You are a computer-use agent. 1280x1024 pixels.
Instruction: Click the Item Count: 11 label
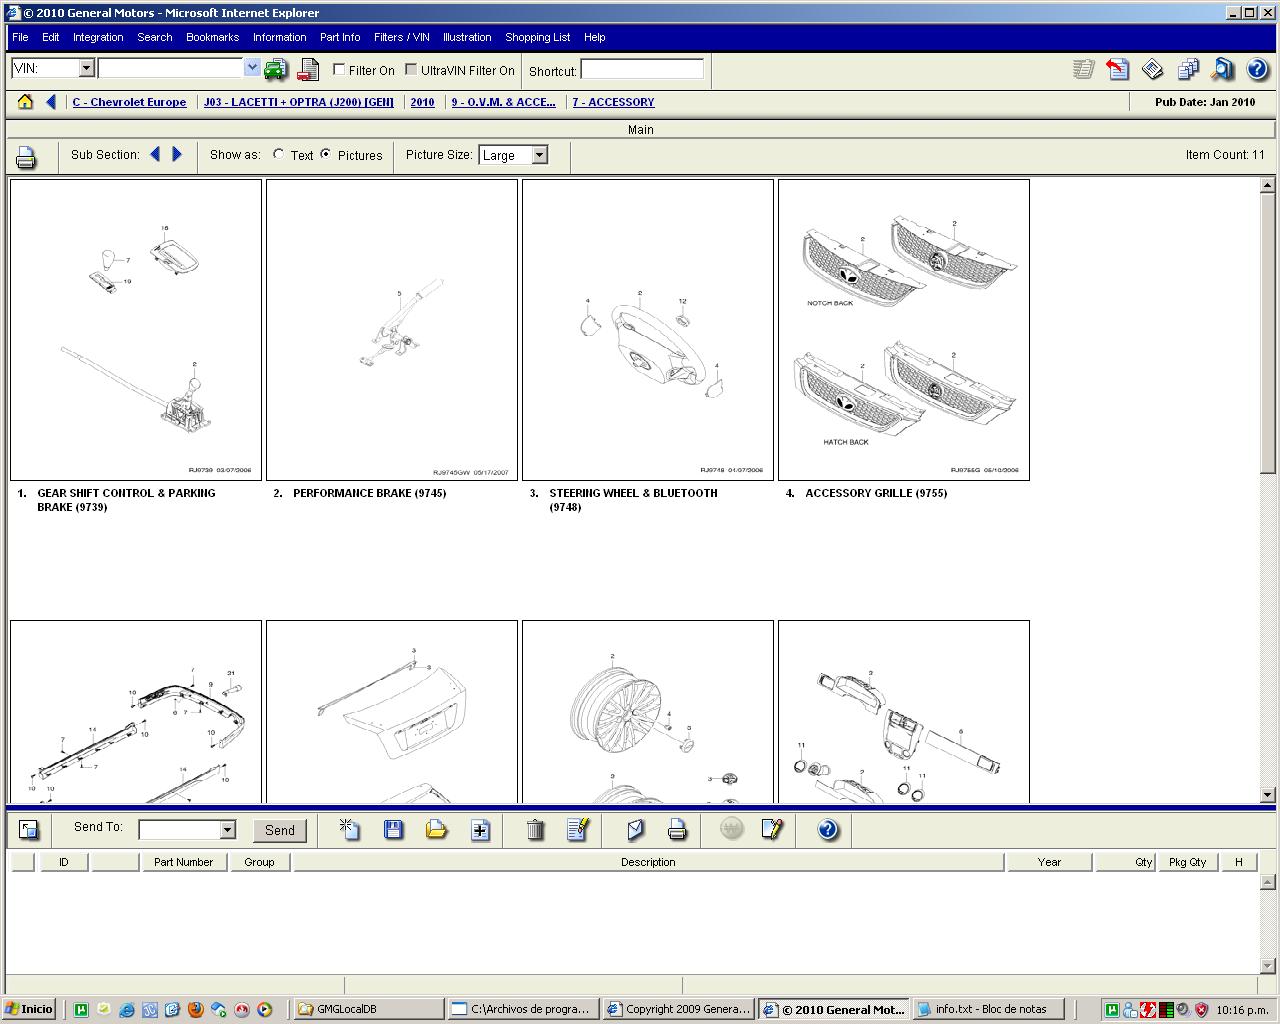[1225, 155]
